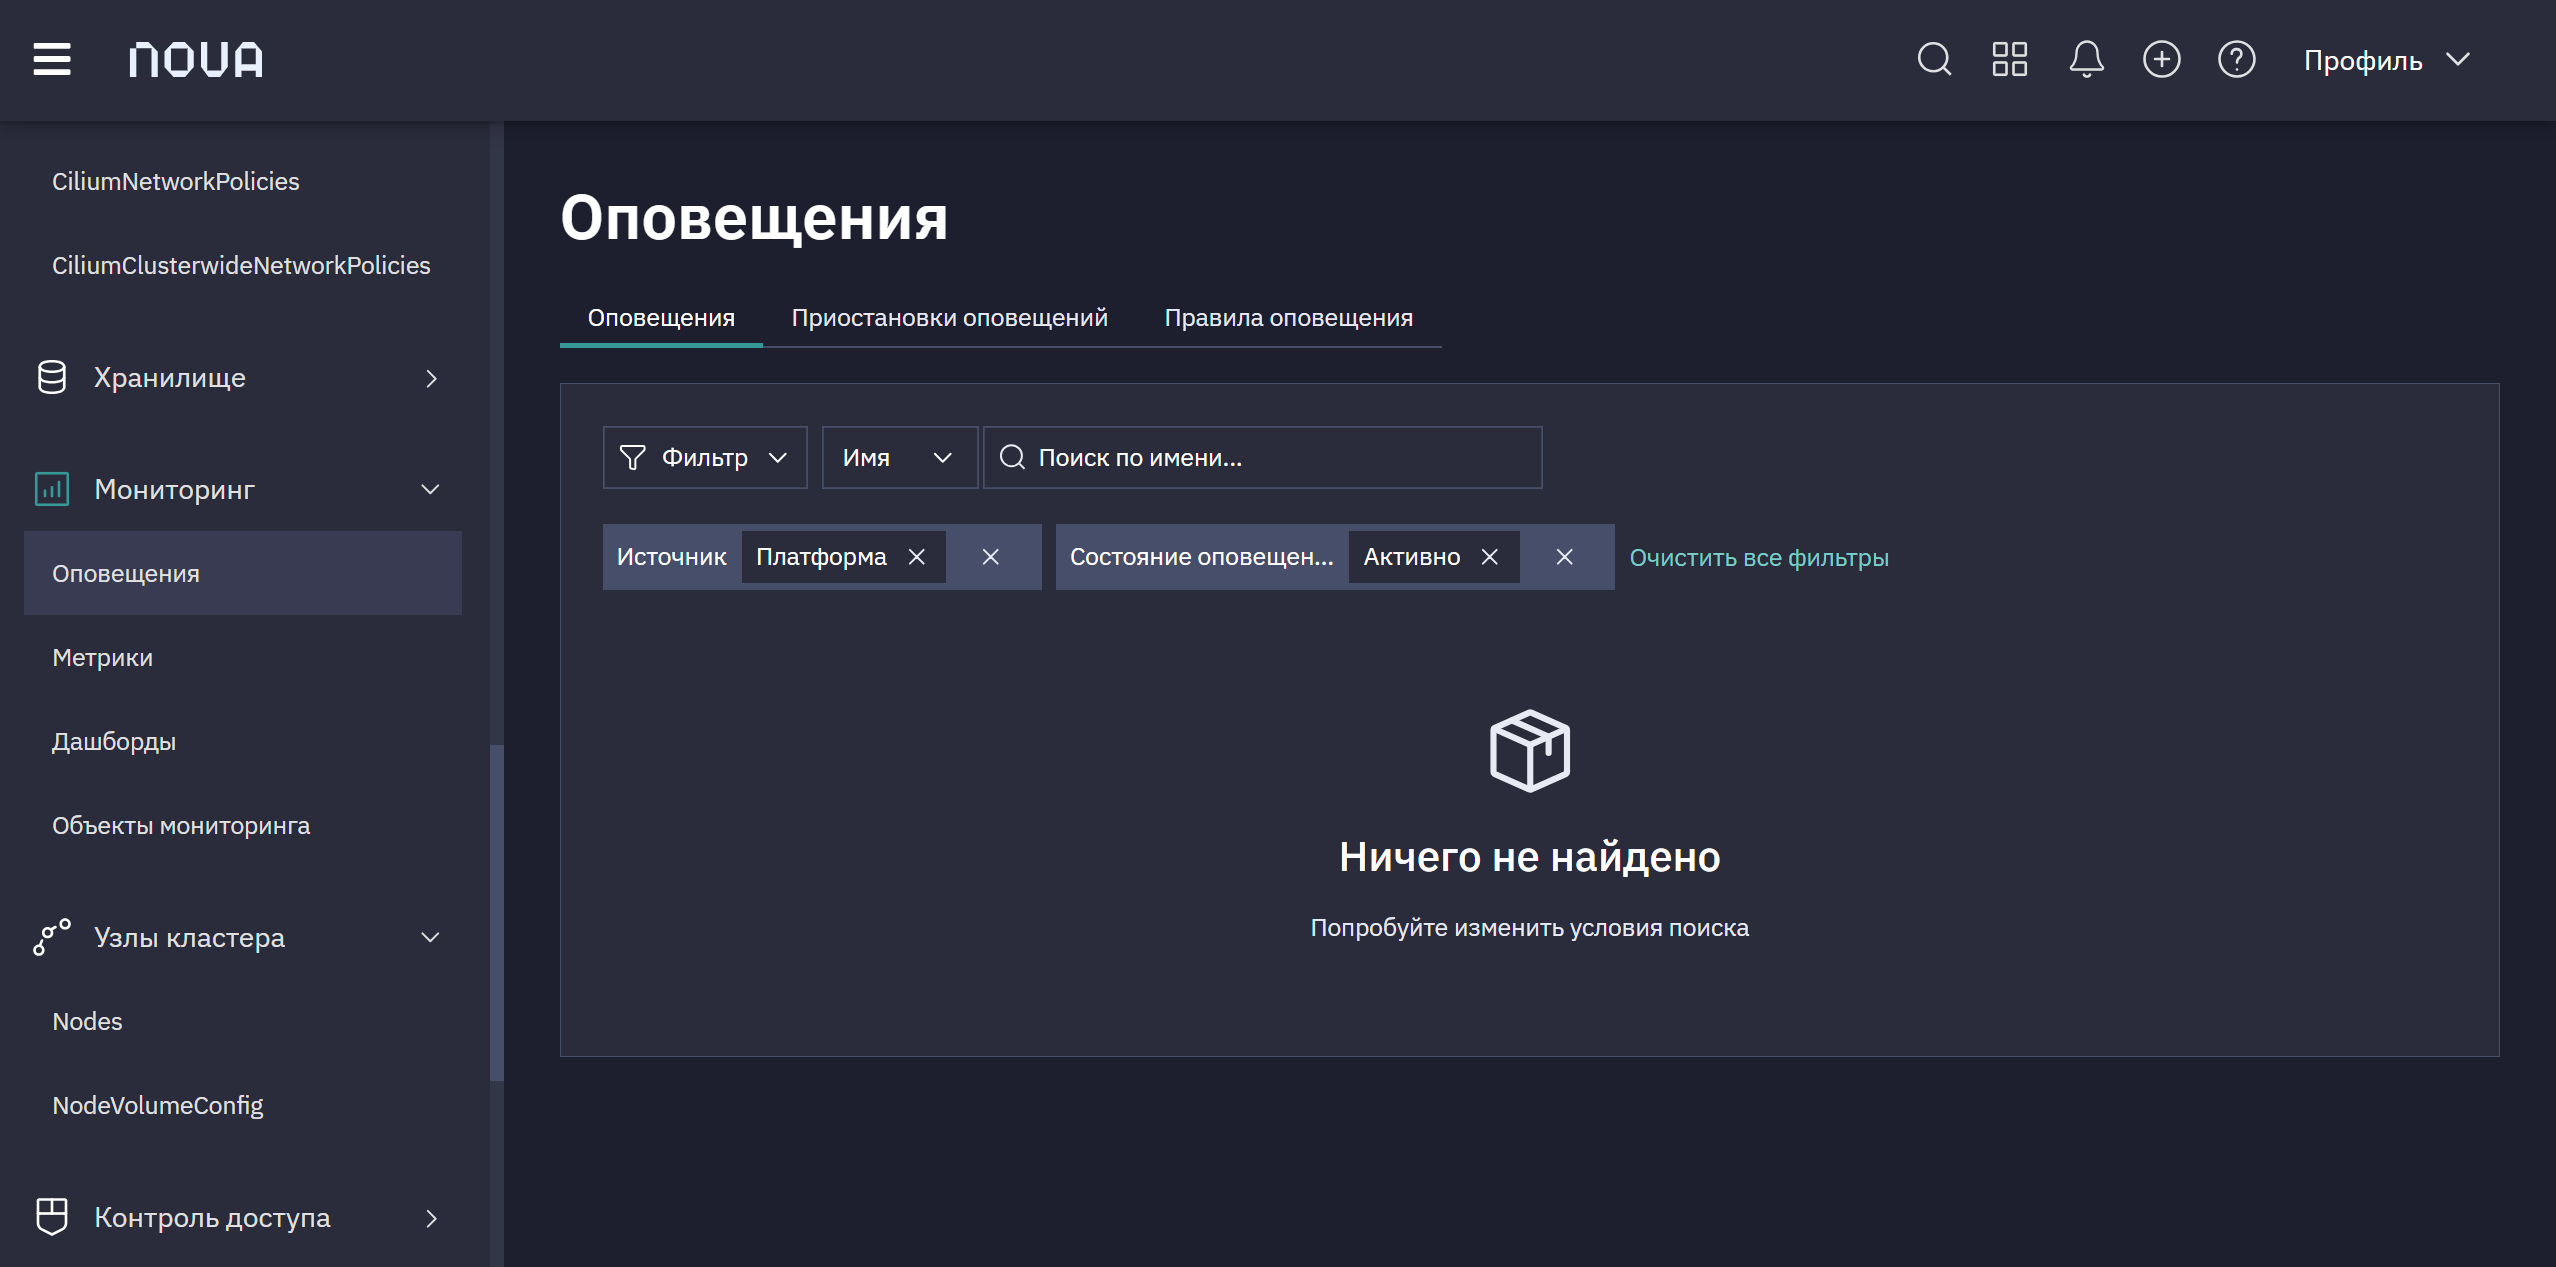Click the Оповещения page title
Screen dimensions: 2556x1267
pyautogui.click(x=754, y=217)
